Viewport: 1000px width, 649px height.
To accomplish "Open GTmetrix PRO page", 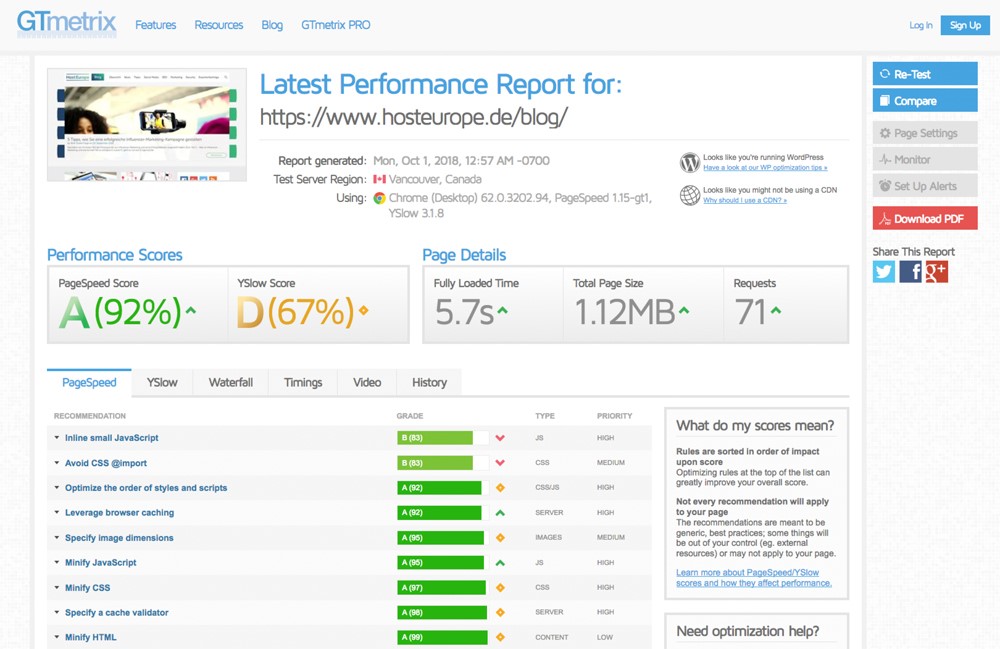I will 335,25.
